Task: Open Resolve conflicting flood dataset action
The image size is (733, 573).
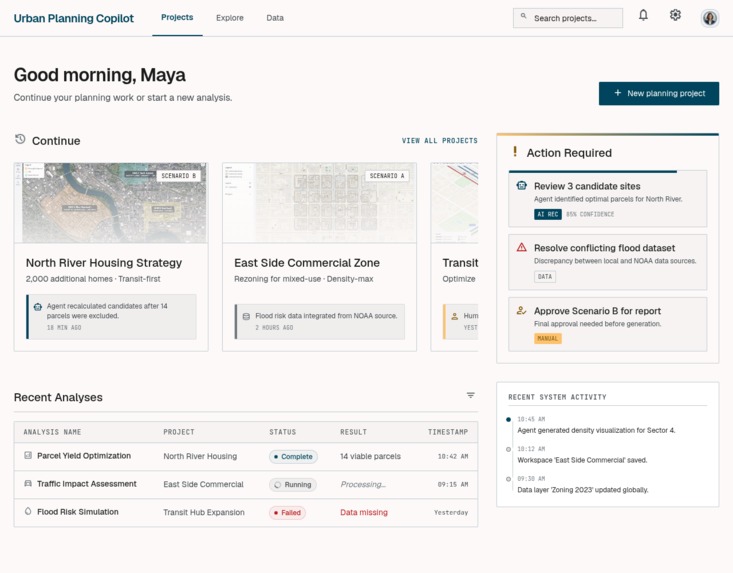Action: coord(608,262)
